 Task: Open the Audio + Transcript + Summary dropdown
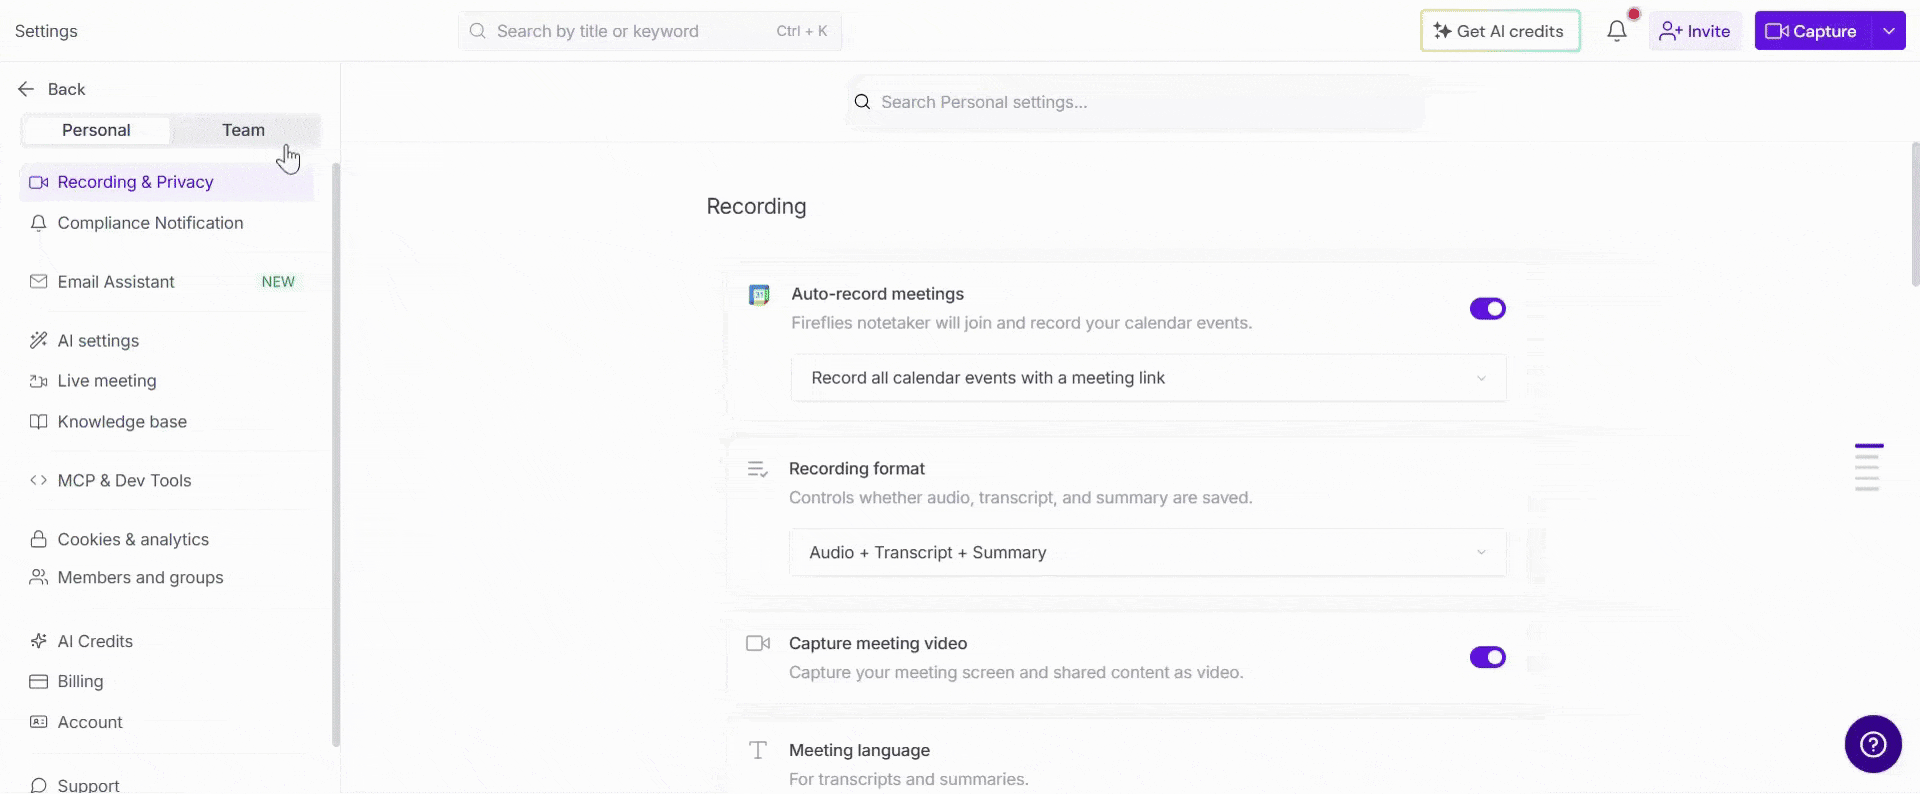tap(1147, 553)
